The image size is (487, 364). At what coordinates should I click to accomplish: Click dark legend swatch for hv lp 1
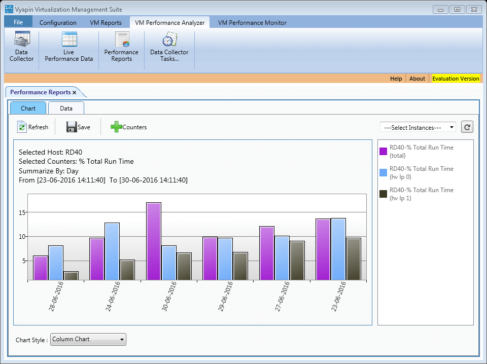pos(383,194)
